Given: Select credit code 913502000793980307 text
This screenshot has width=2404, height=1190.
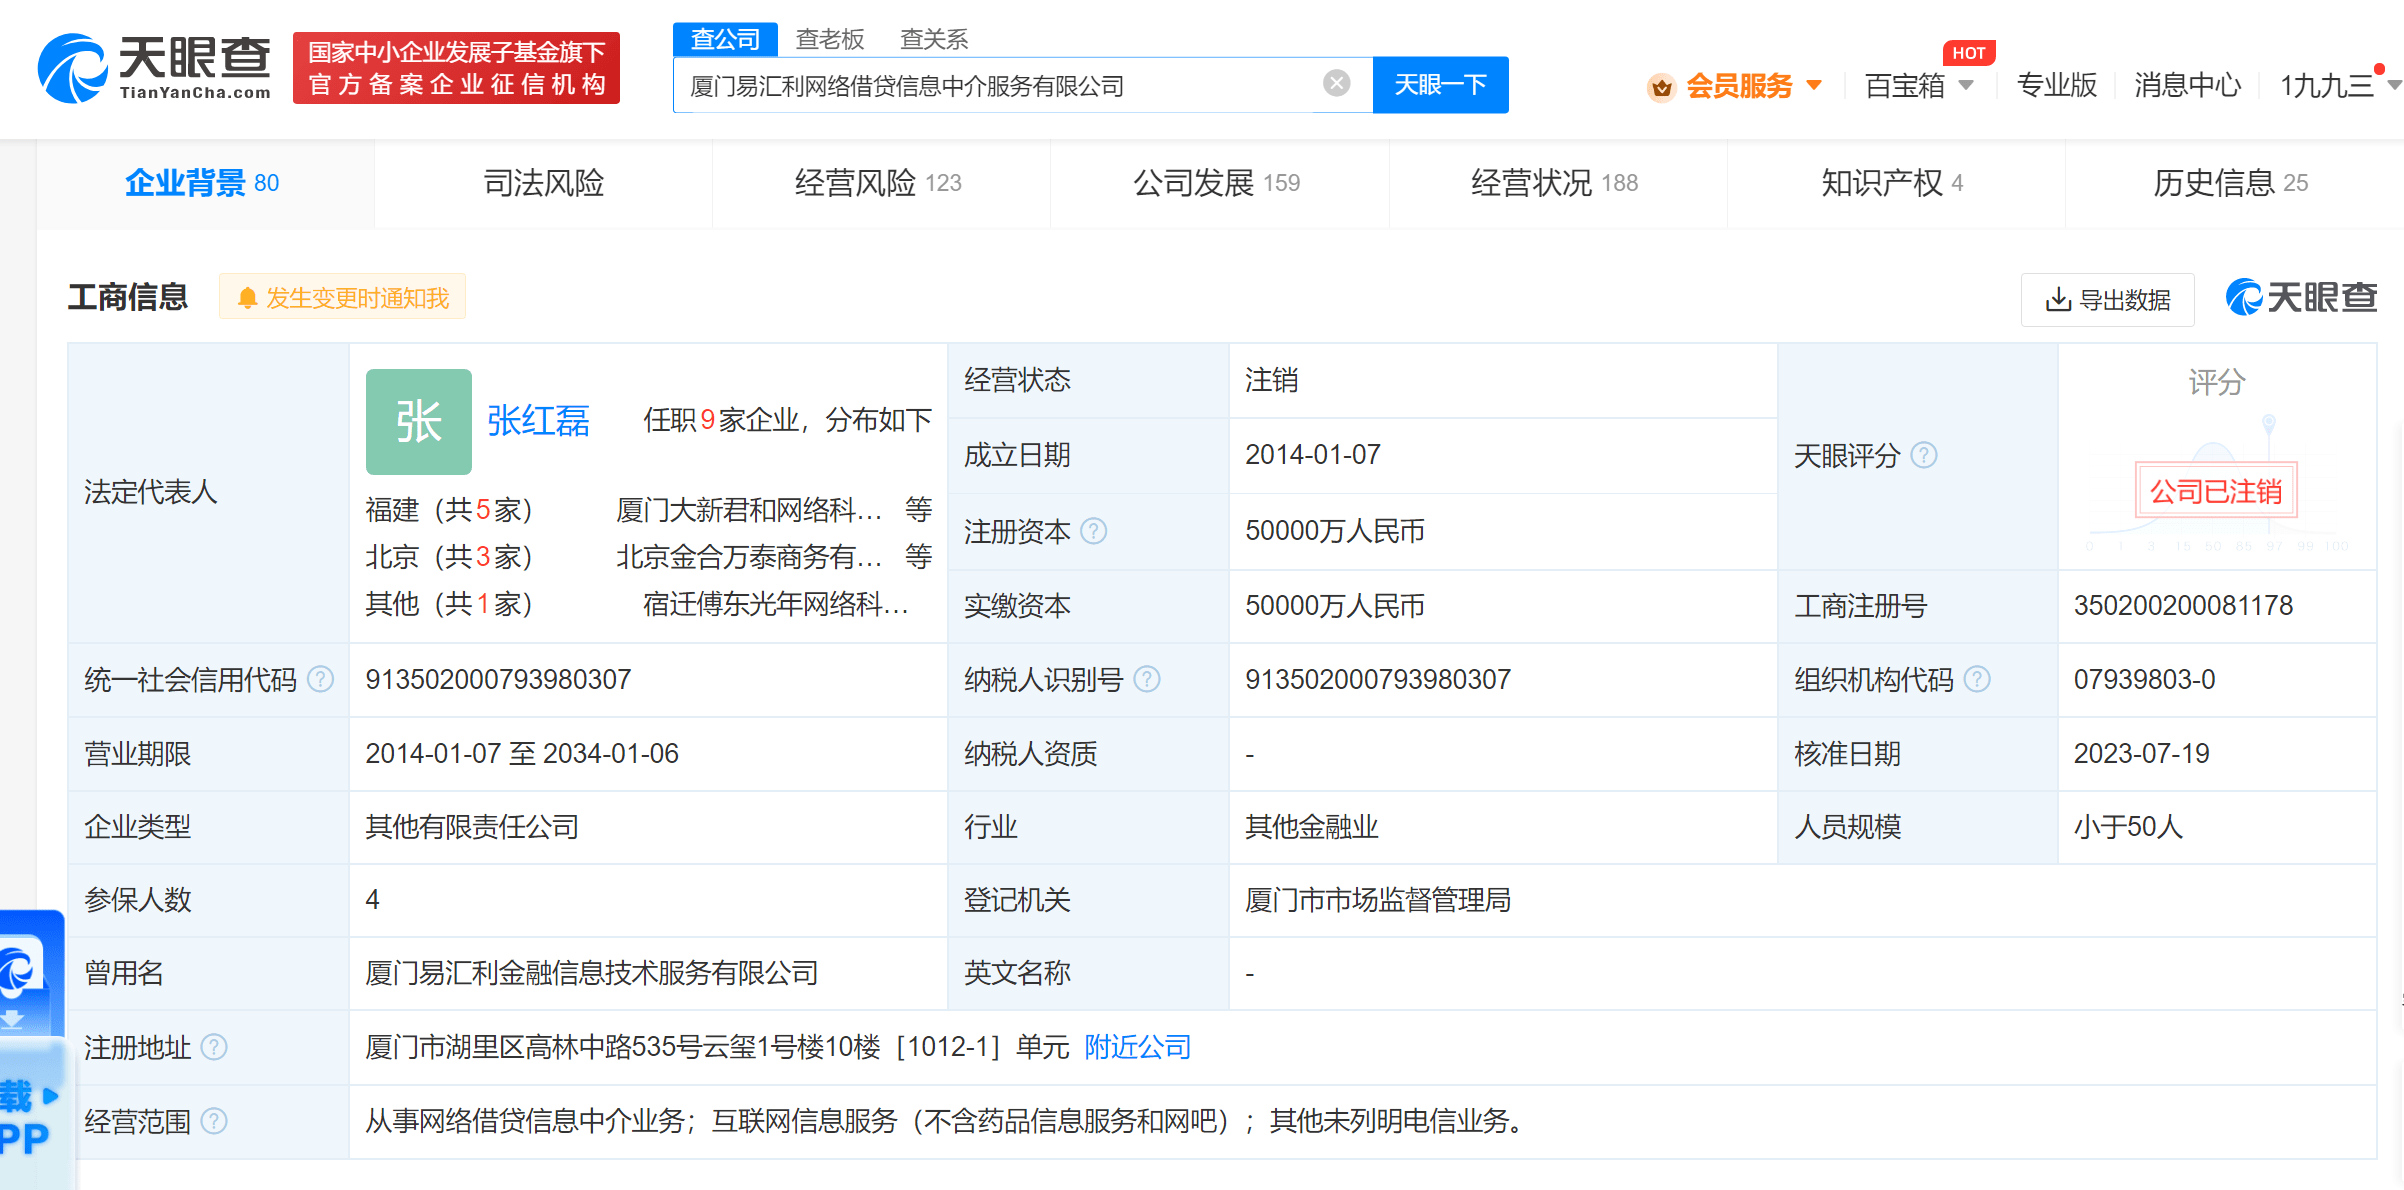Looking at the screenshot, I should 498,680.
